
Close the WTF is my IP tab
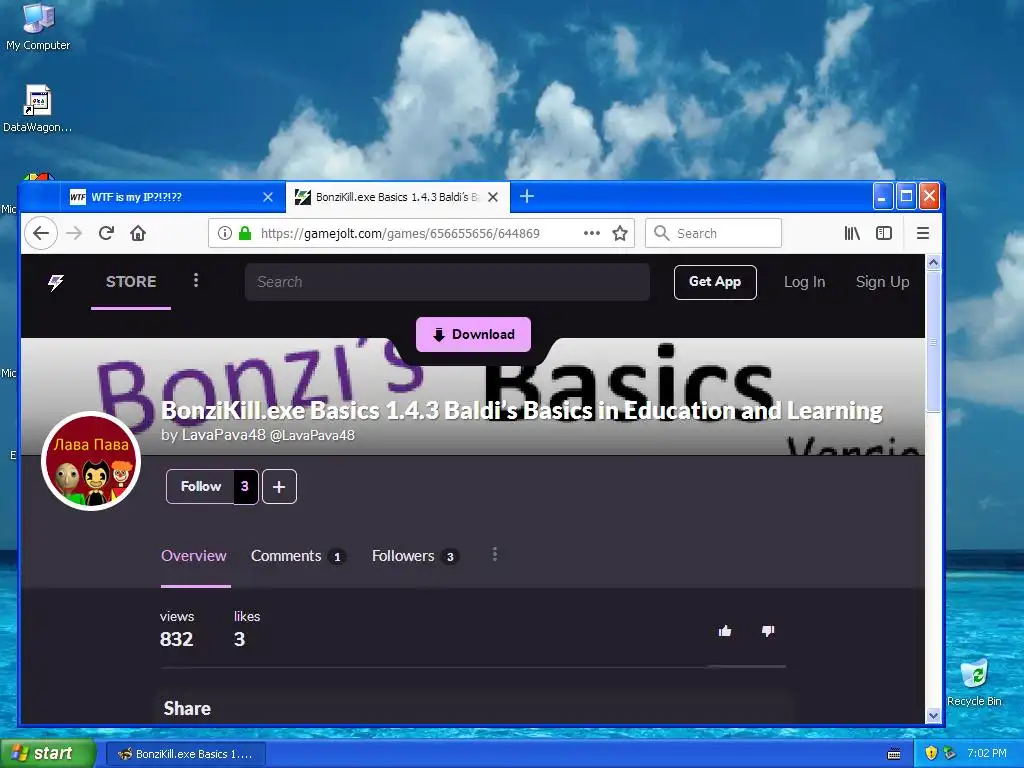[x=268, y=197]
